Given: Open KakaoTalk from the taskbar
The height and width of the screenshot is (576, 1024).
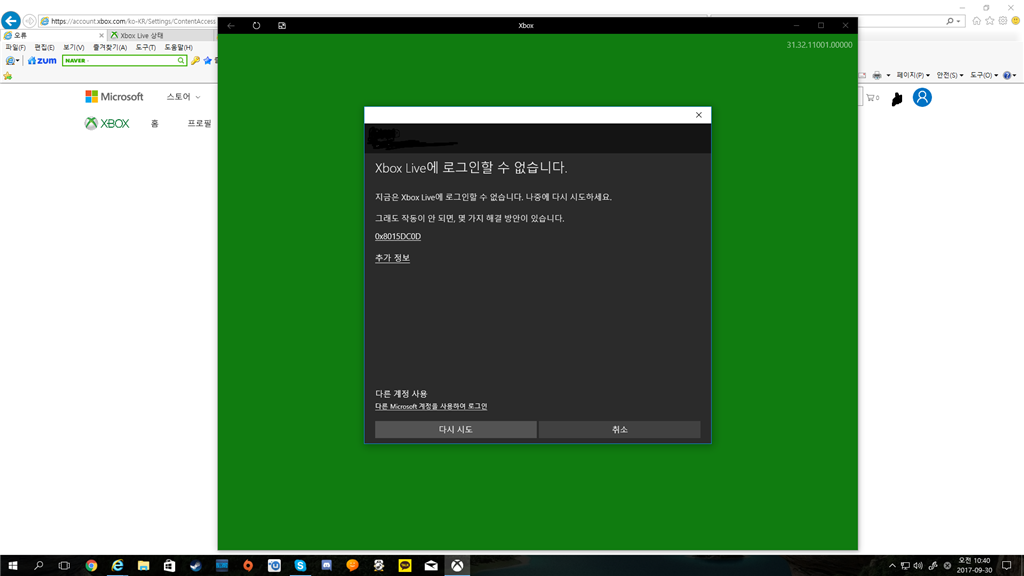Looking at the screenshot, I should tap(405, 566).
